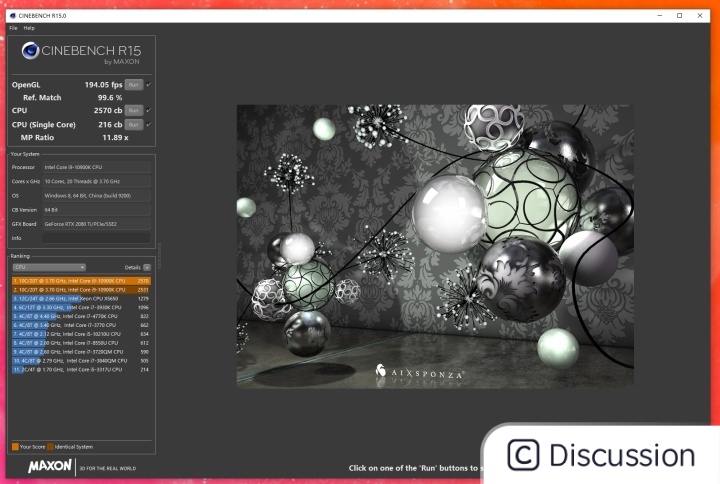
Task: Select the Core i7-3930K ranking row
Action: click(81, 307)
